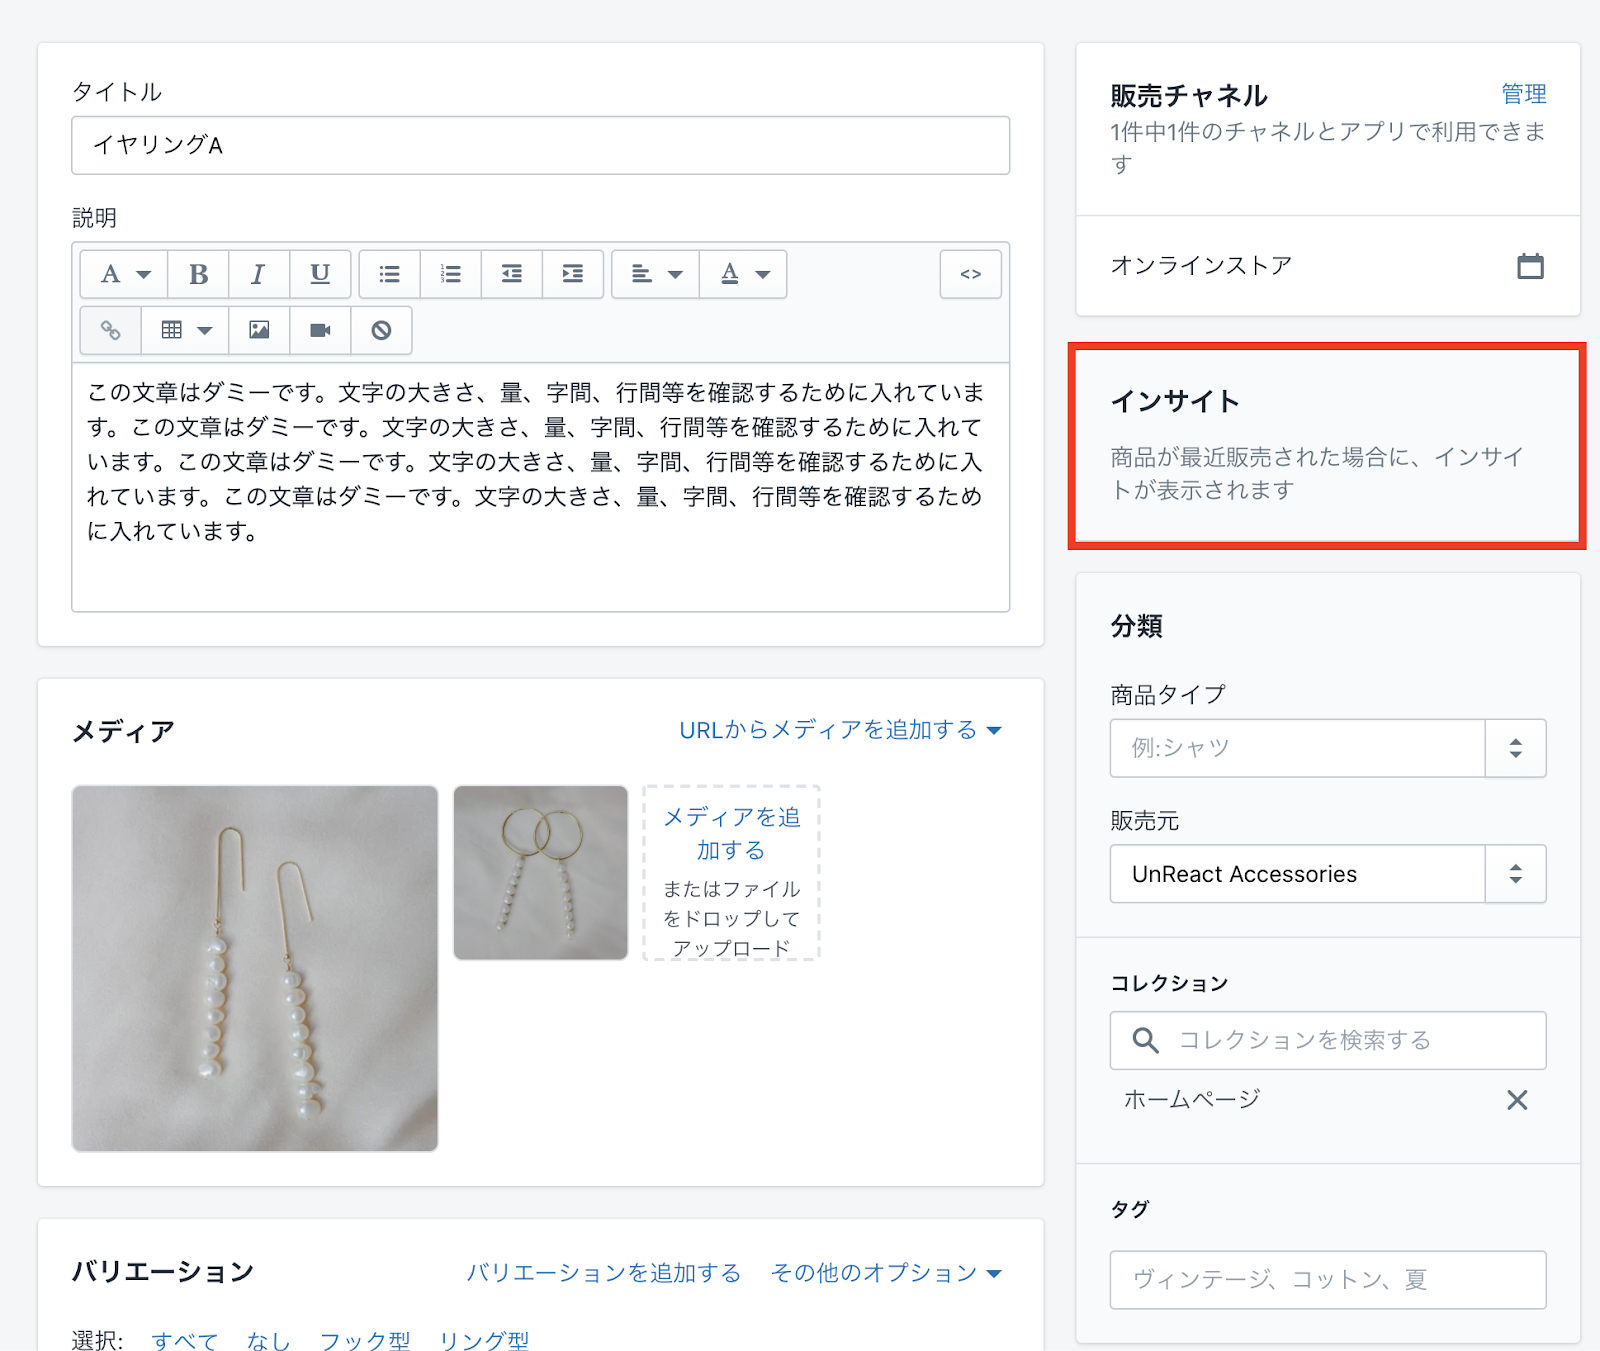The width and height of the screenshot is (1600, 1351).
Task: Toggle bold formatting in description editor
Action: tap(198, 274)
